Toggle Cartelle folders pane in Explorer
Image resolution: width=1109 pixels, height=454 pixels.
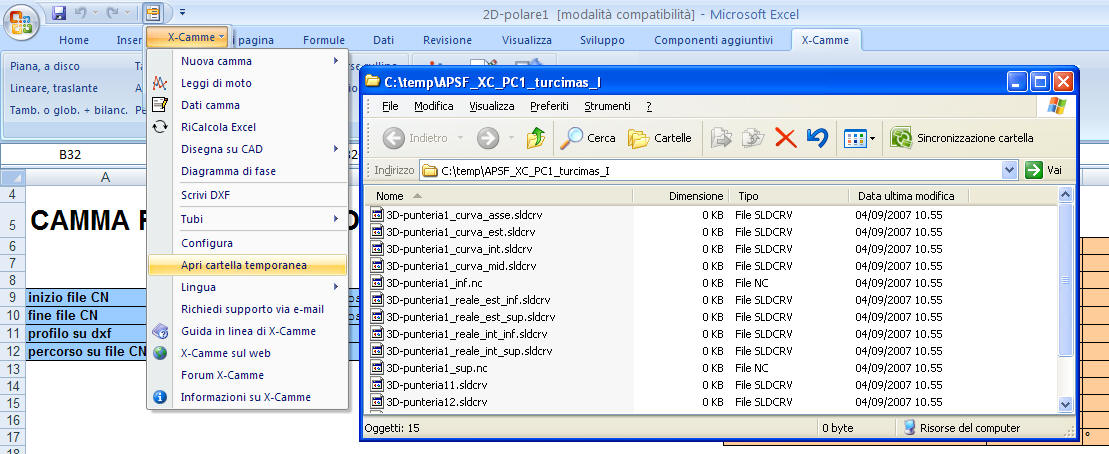coord(659,138)
